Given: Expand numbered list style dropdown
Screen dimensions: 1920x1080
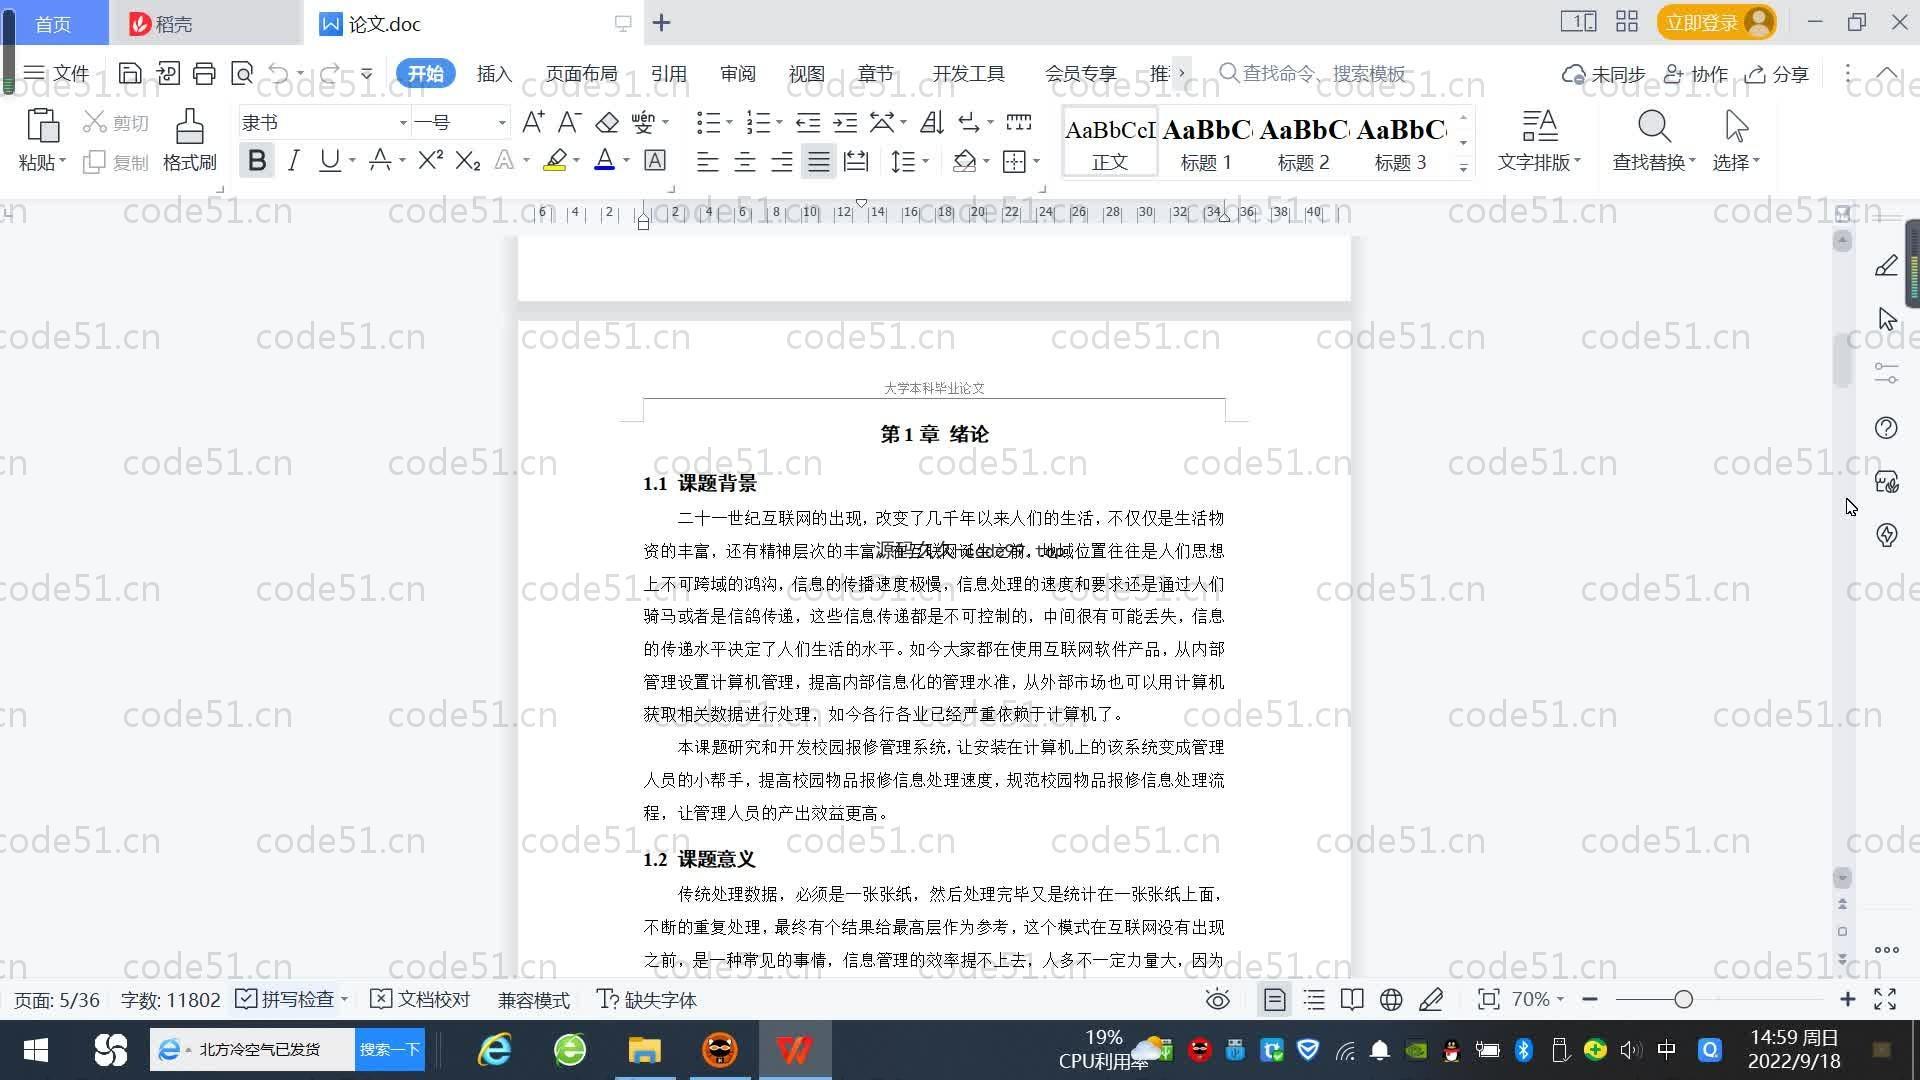Looking at the screenshot, I should [779, 122].
